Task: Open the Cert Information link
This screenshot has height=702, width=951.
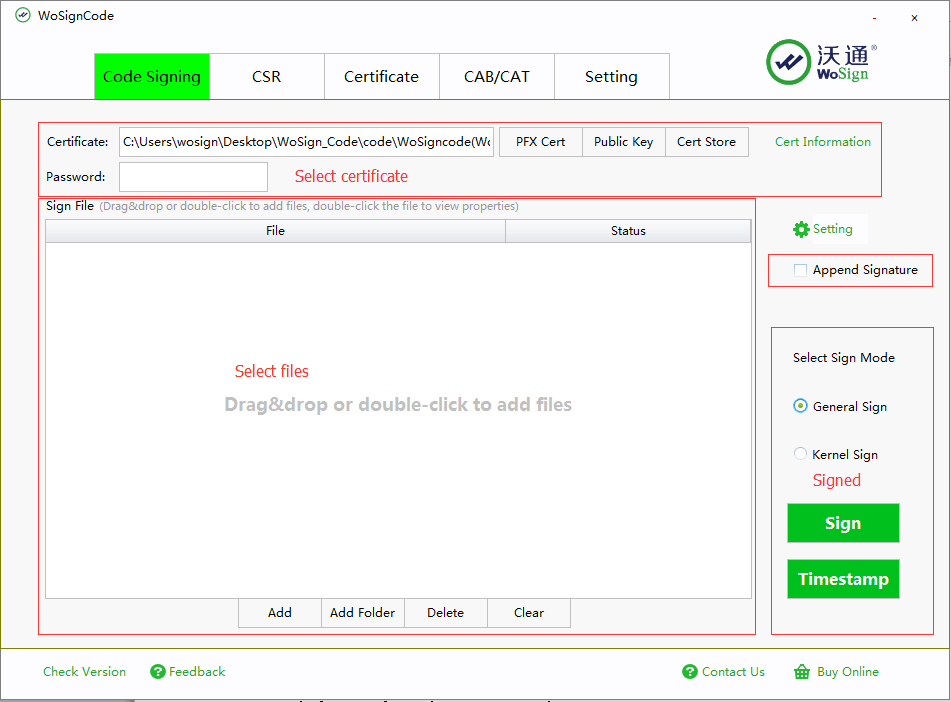Action: tap(823, 142)
